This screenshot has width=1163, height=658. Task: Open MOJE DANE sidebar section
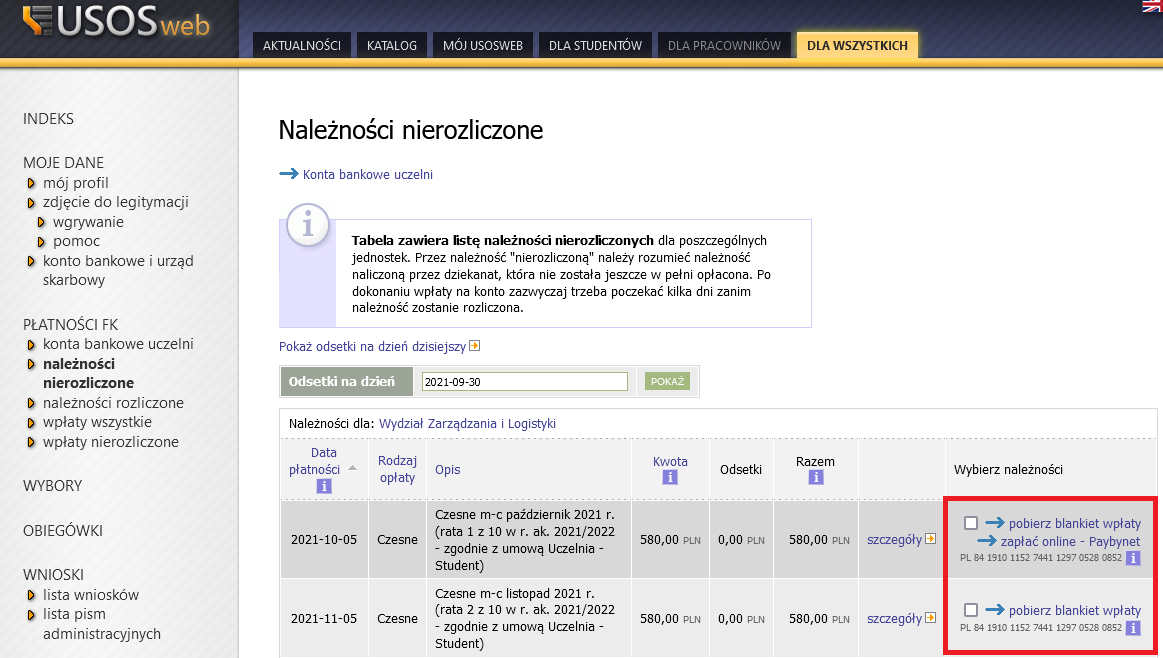pyautogui.click(x=63, y=162)
